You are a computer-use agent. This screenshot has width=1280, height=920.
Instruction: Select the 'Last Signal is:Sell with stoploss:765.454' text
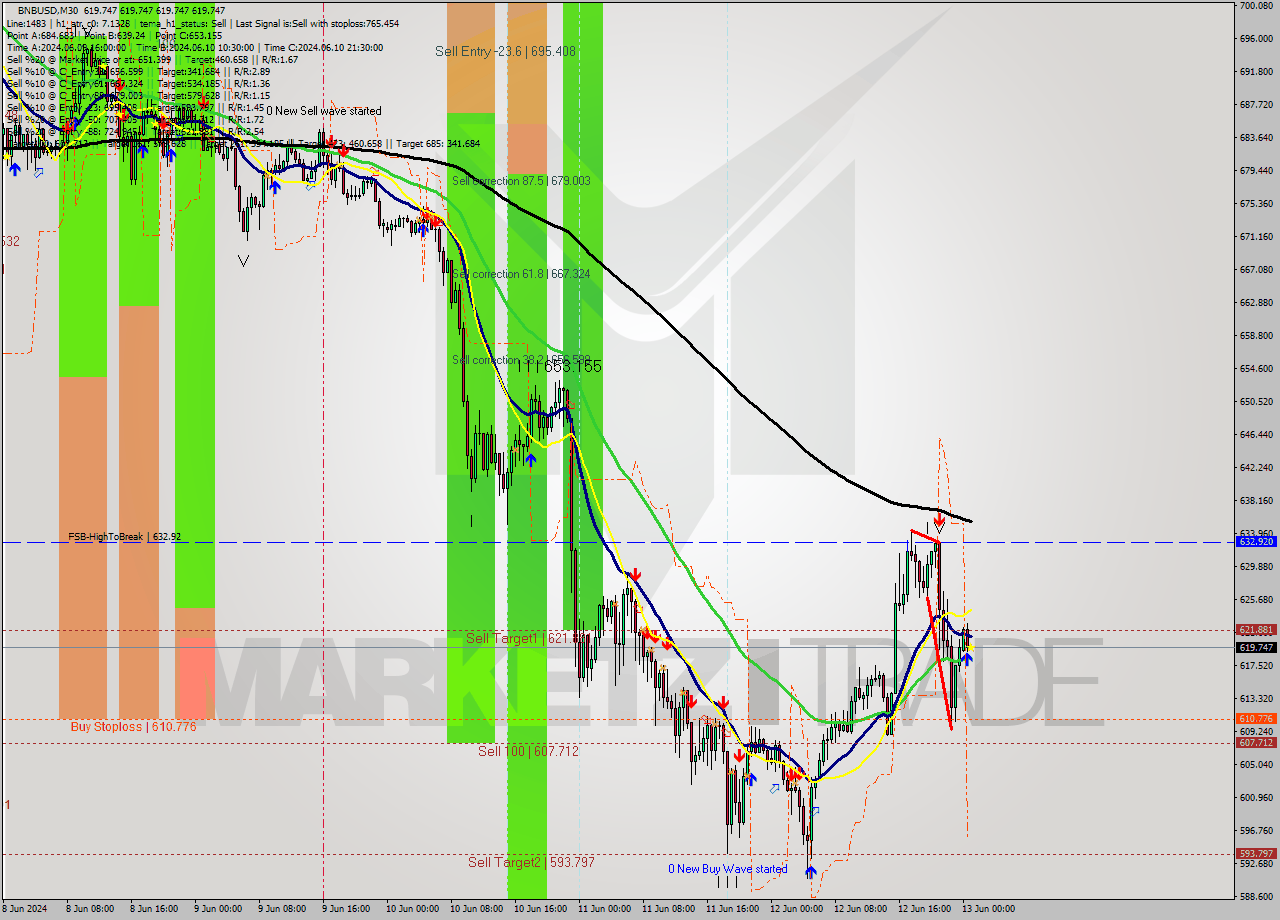317,23
